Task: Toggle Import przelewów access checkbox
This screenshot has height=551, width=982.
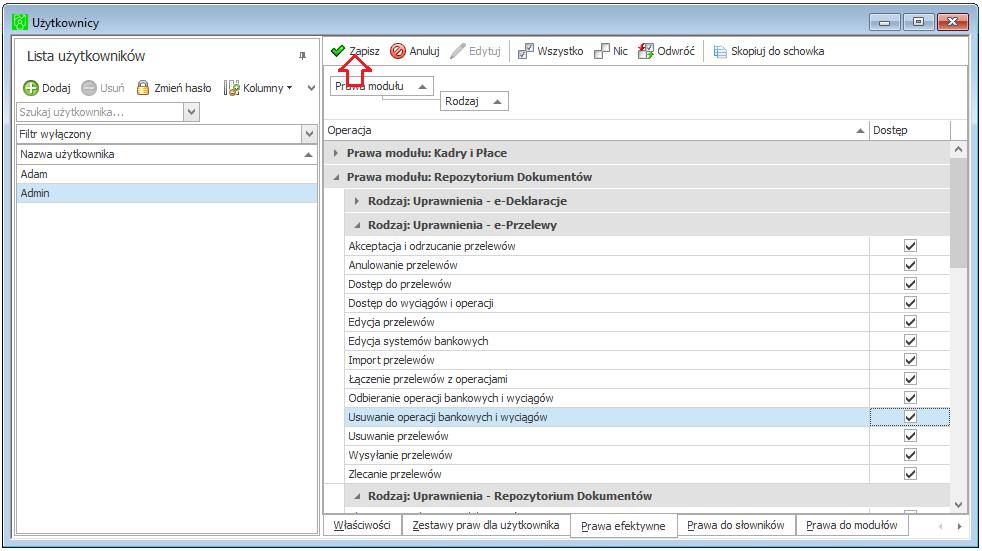Action: (x=910, y=360)
